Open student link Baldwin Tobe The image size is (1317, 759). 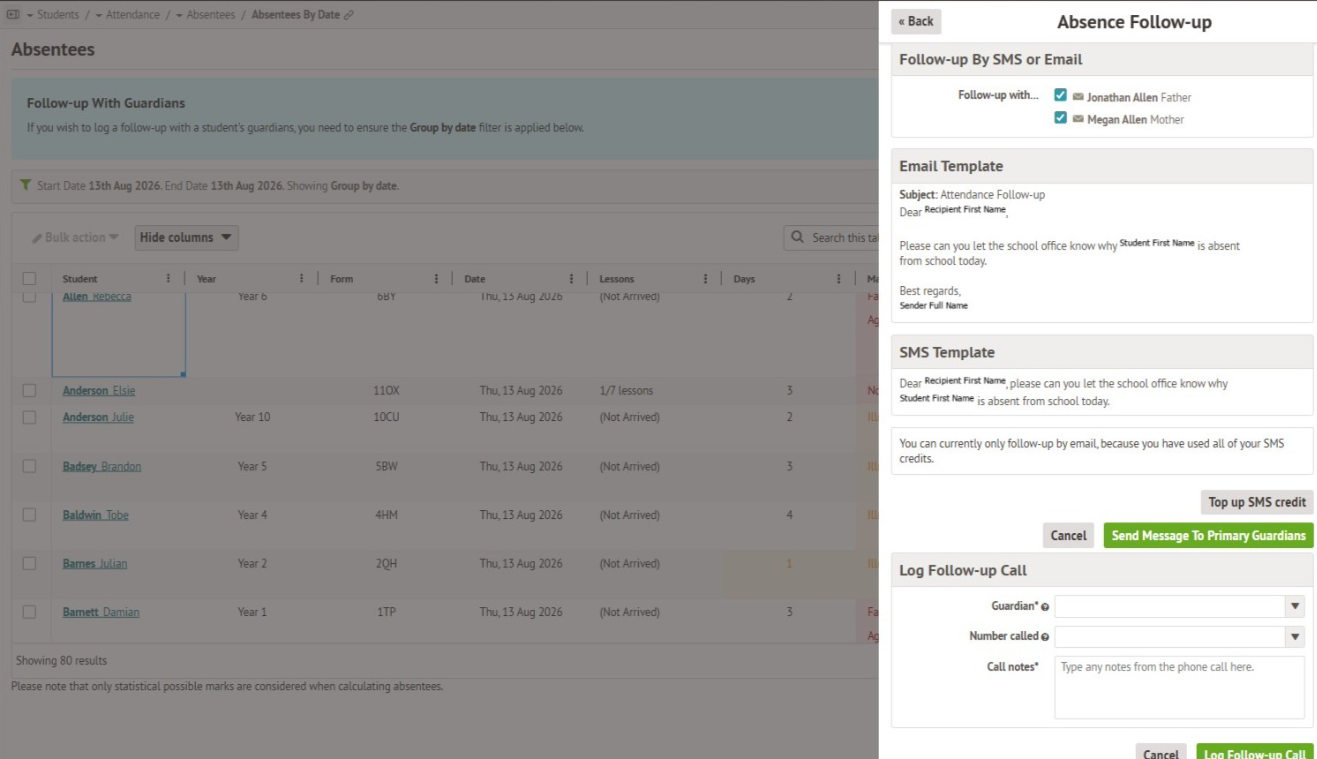tap(96, 515)
